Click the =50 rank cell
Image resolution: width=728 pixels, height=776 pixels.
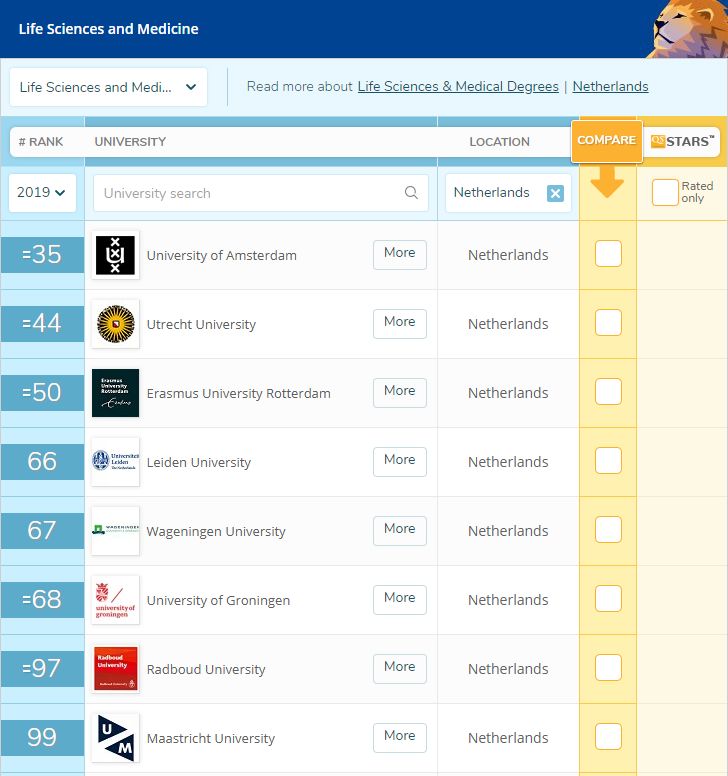(x=43, y=392)
